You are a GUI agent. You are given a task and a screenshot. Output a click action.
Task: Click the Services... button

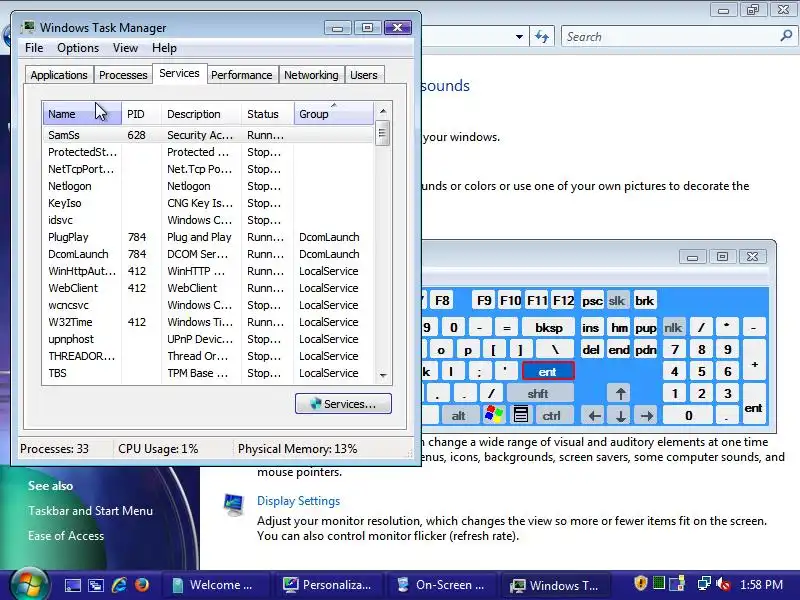coord(343,404)
